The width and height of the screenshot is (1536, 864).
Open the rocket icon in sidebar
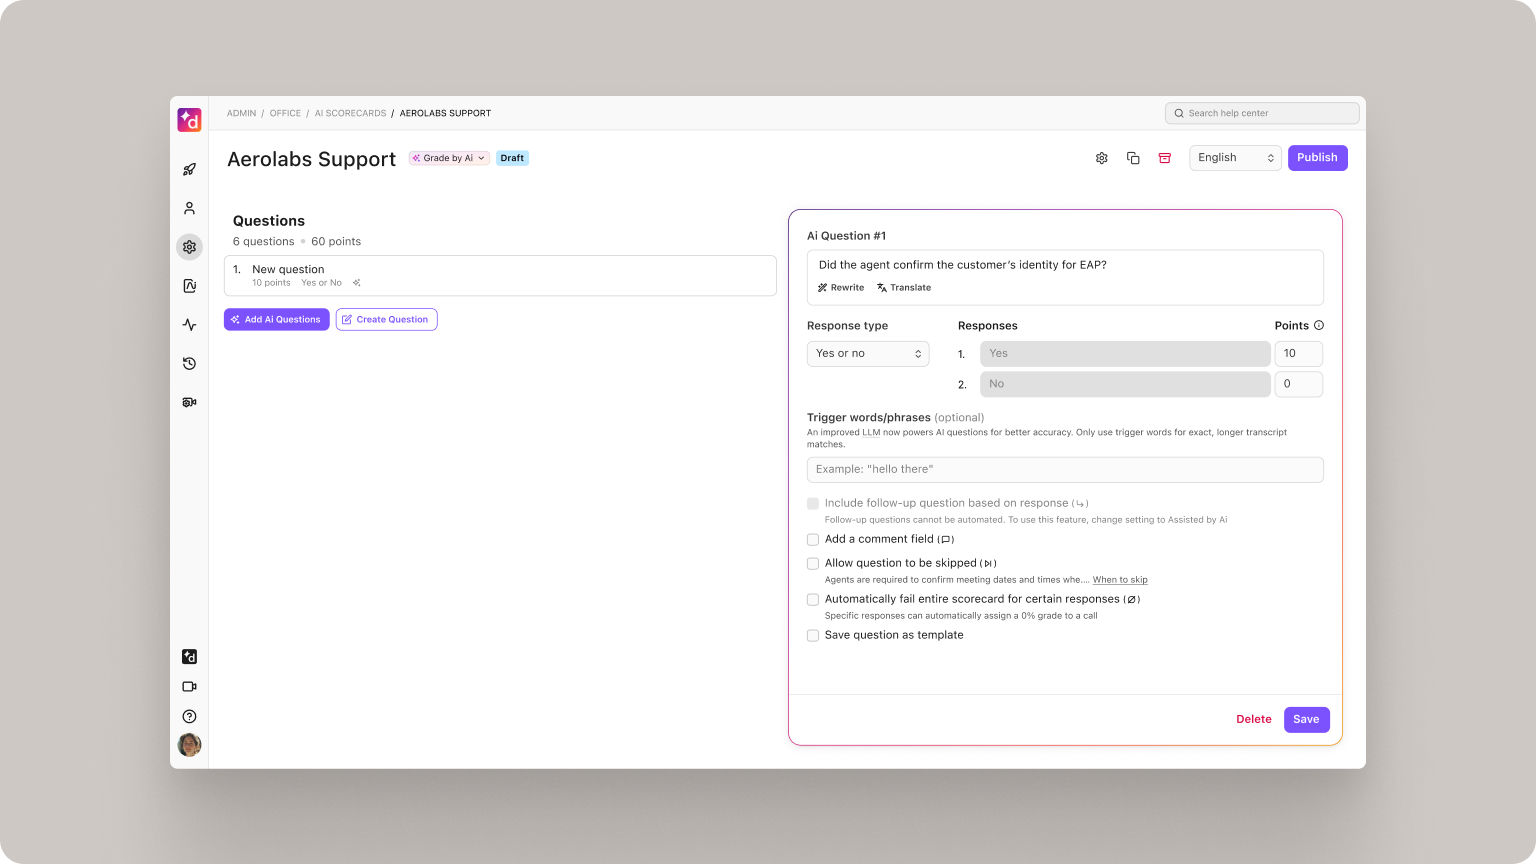(189, 169)
